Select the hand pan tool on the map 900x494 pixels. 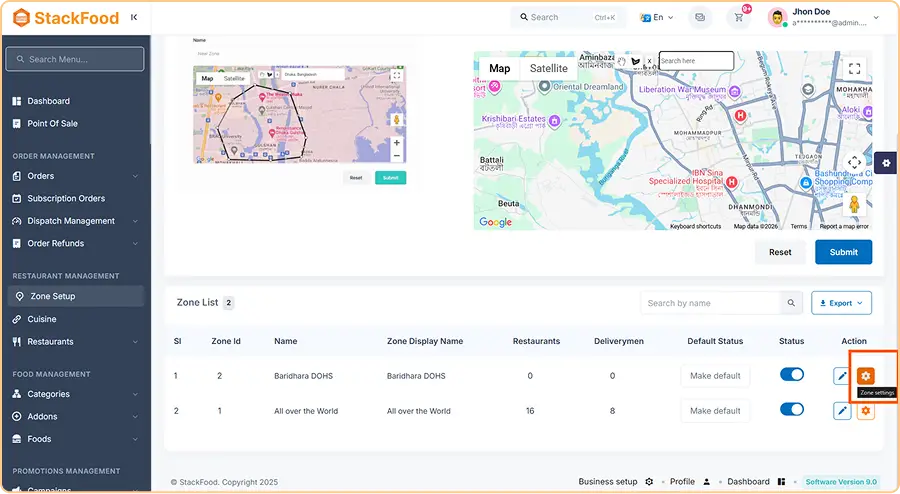click(622, 61)
